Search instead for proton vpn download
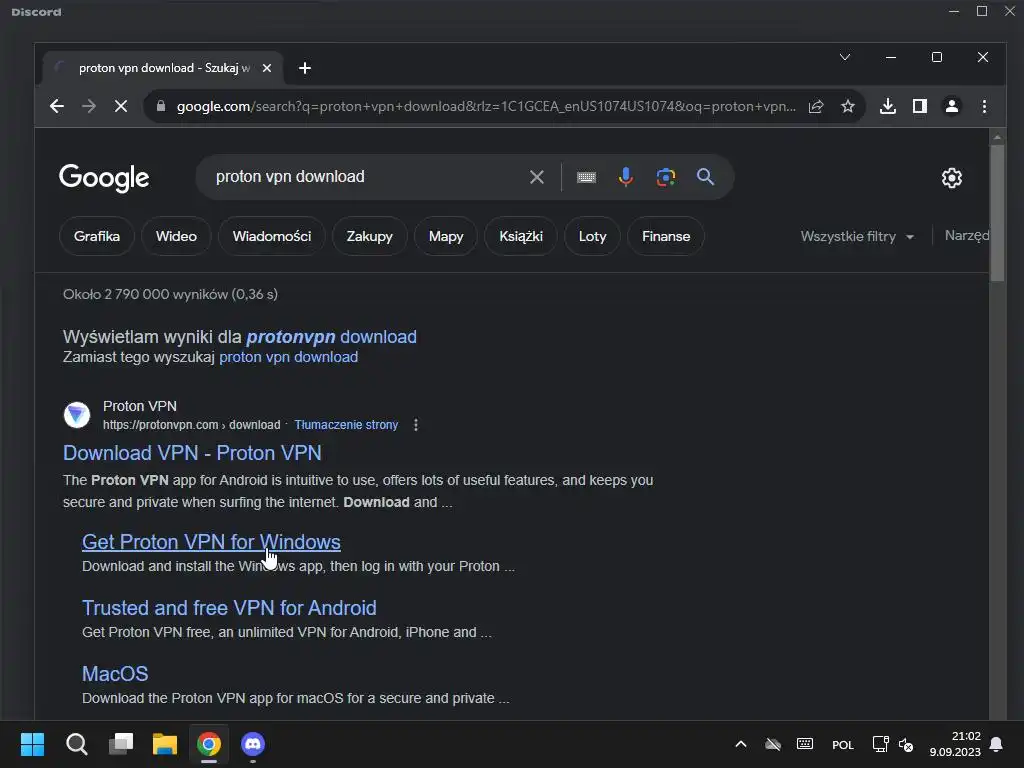Screen dimensions: 1024x768 289,357
